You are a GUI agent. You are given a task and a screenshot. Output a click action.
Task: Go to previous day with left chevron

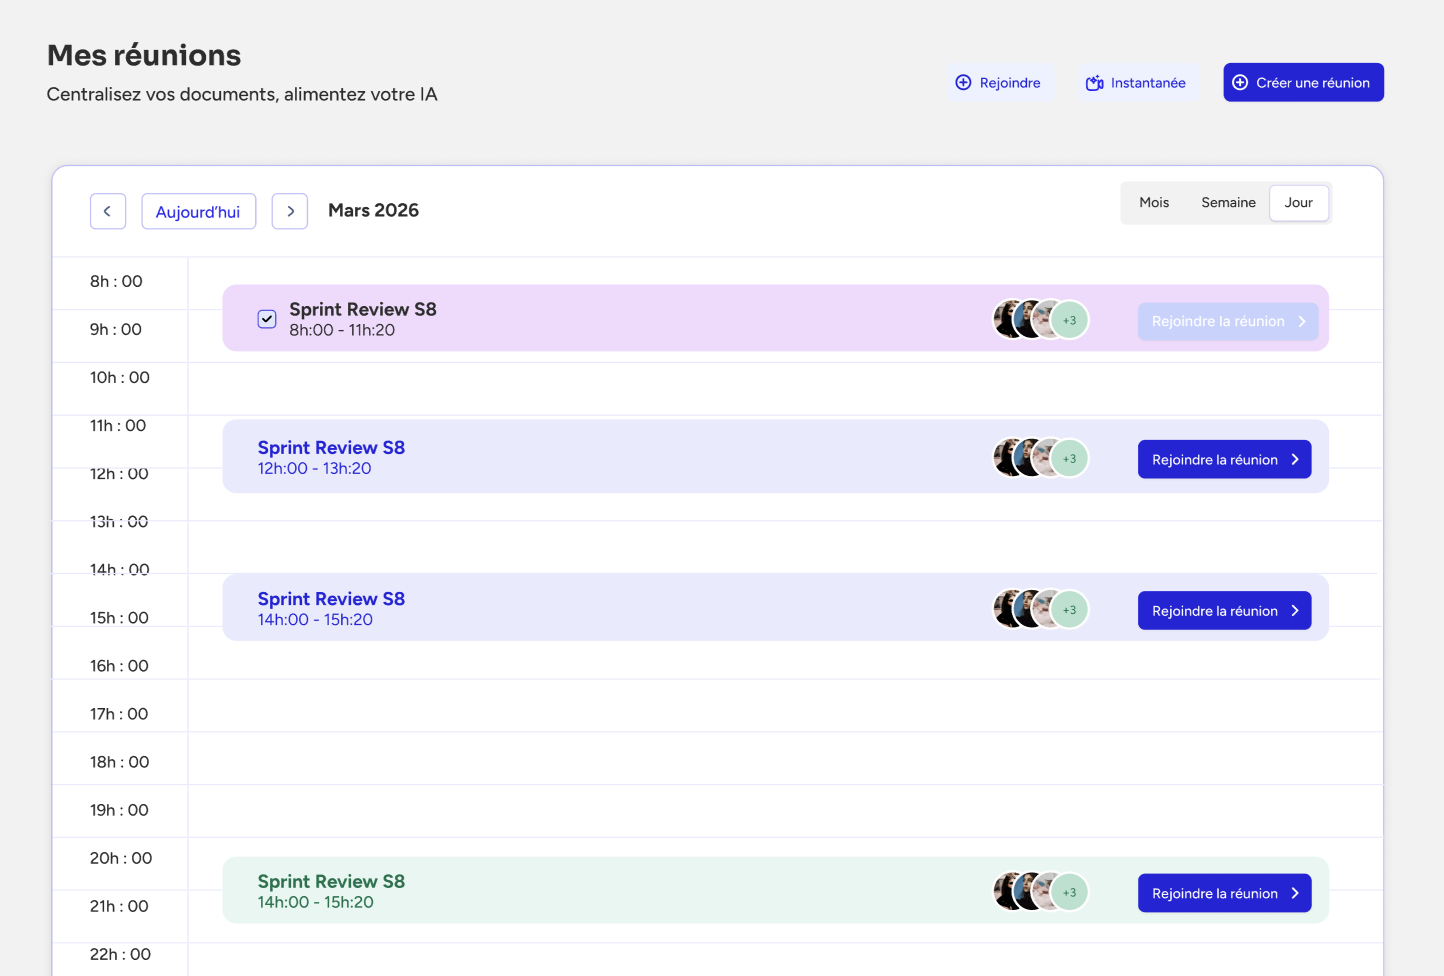108,211
